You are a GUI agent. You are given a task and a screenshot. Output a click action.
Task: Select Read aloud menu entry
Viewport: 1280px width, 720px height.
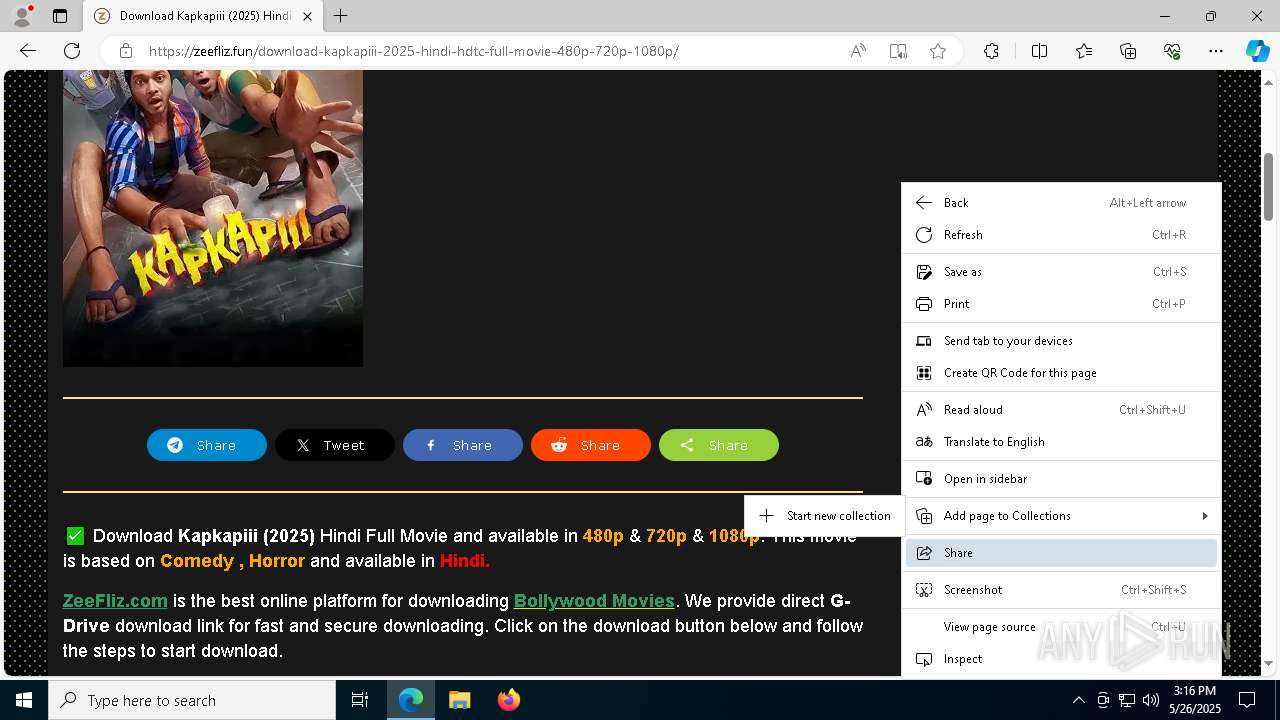(1061, 410)
